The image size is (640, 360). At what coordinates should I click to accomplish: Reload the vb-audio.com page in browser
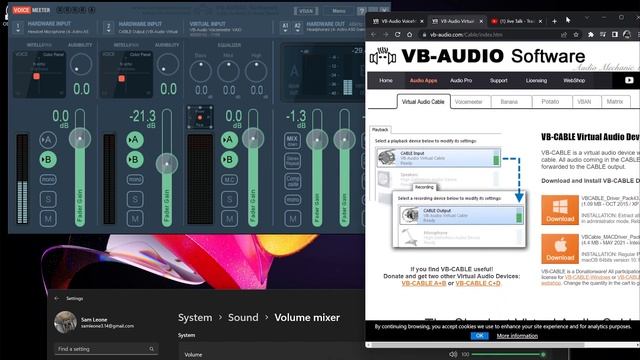point(398,35)
